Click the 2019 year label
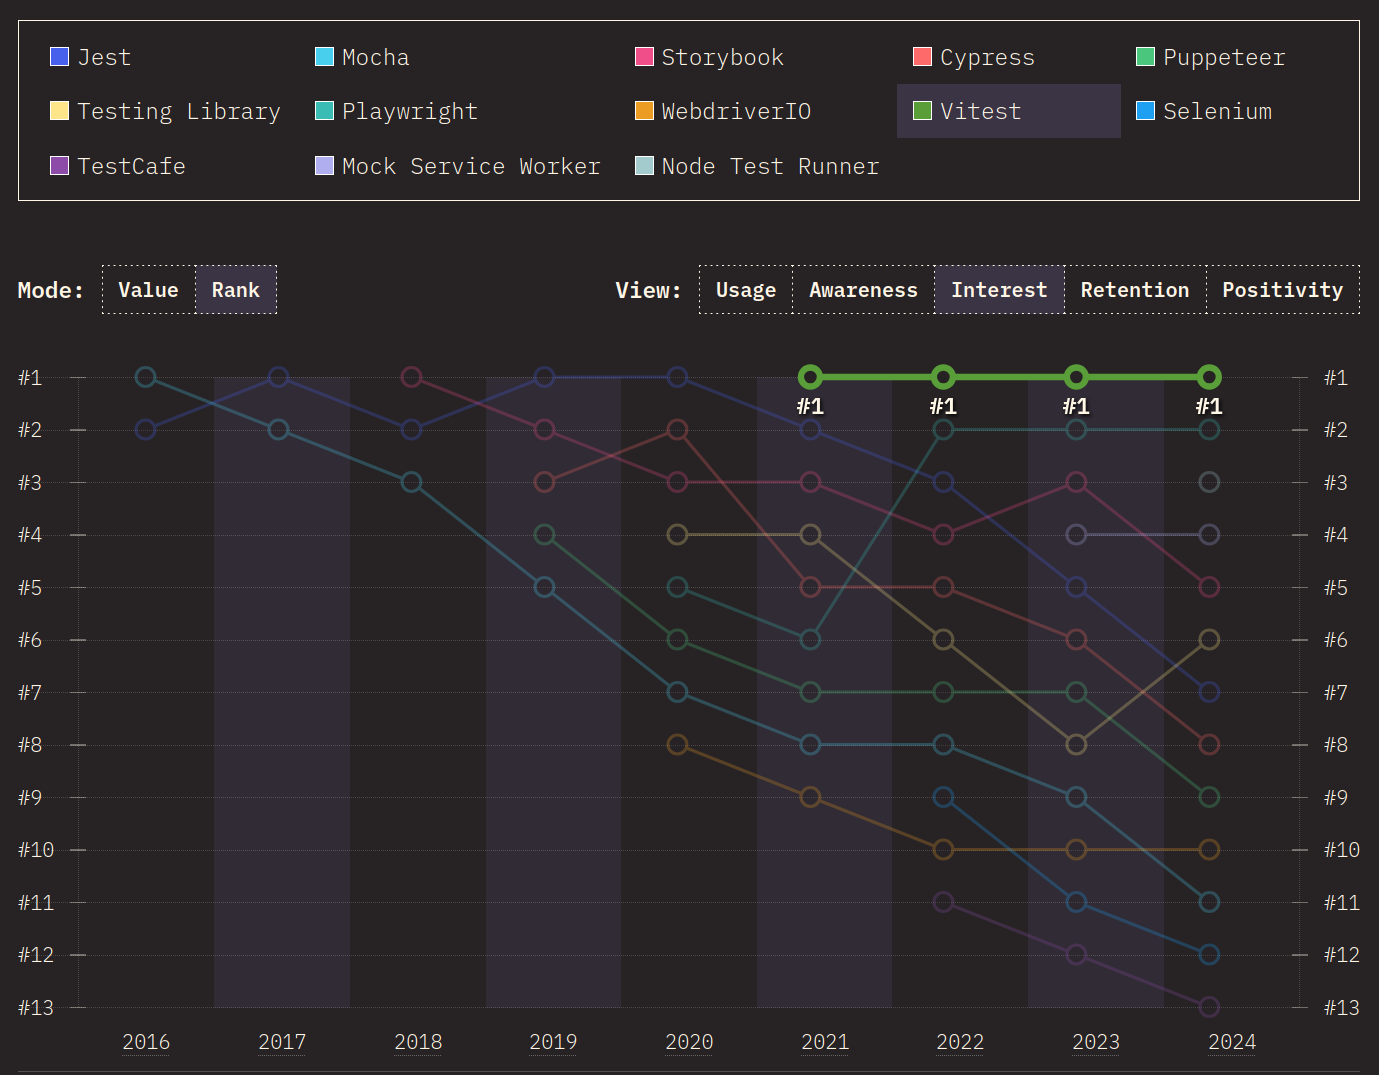Viewport: 1379px width, 1075px height. pyautogui.click(x=553, y=1042)
